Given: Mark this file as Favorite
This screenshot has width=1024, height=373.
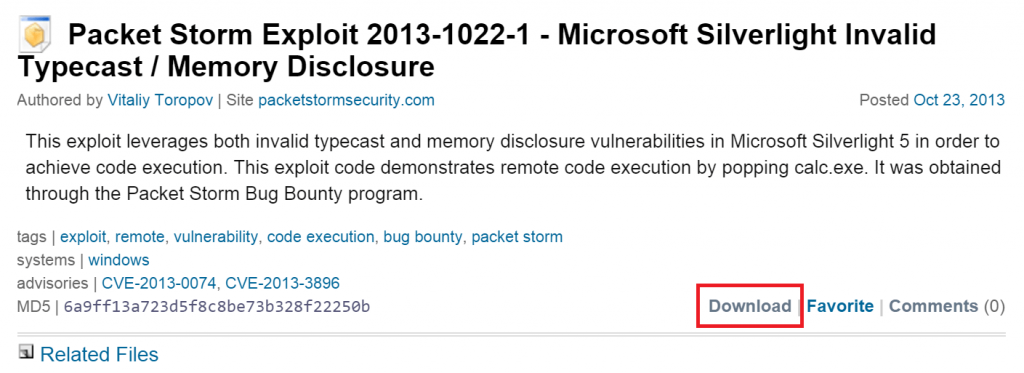Looking at the screenshot, I should [x=840, y=306].
